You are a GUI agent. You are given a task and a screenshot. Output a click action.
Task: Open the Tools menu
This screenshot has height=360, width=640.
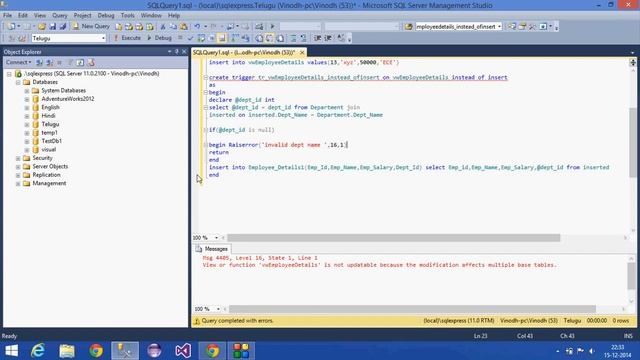128,16
